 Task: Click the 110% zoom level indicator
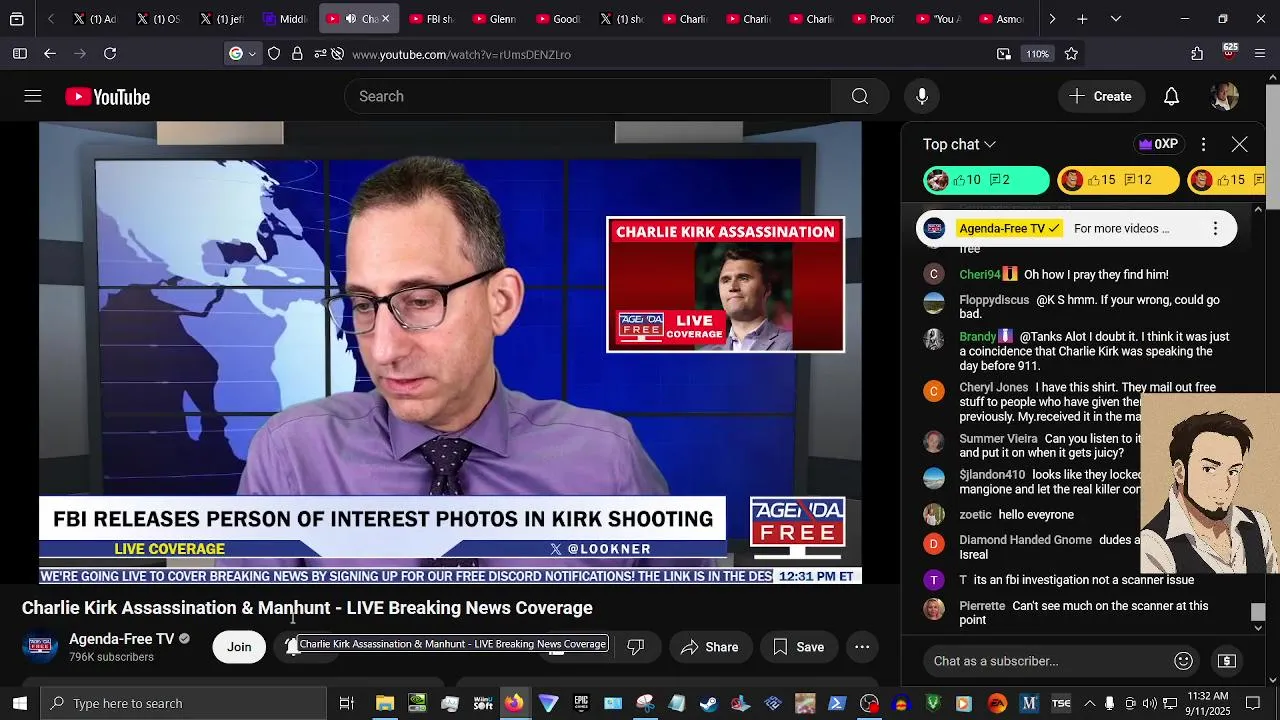(1037, 54)
